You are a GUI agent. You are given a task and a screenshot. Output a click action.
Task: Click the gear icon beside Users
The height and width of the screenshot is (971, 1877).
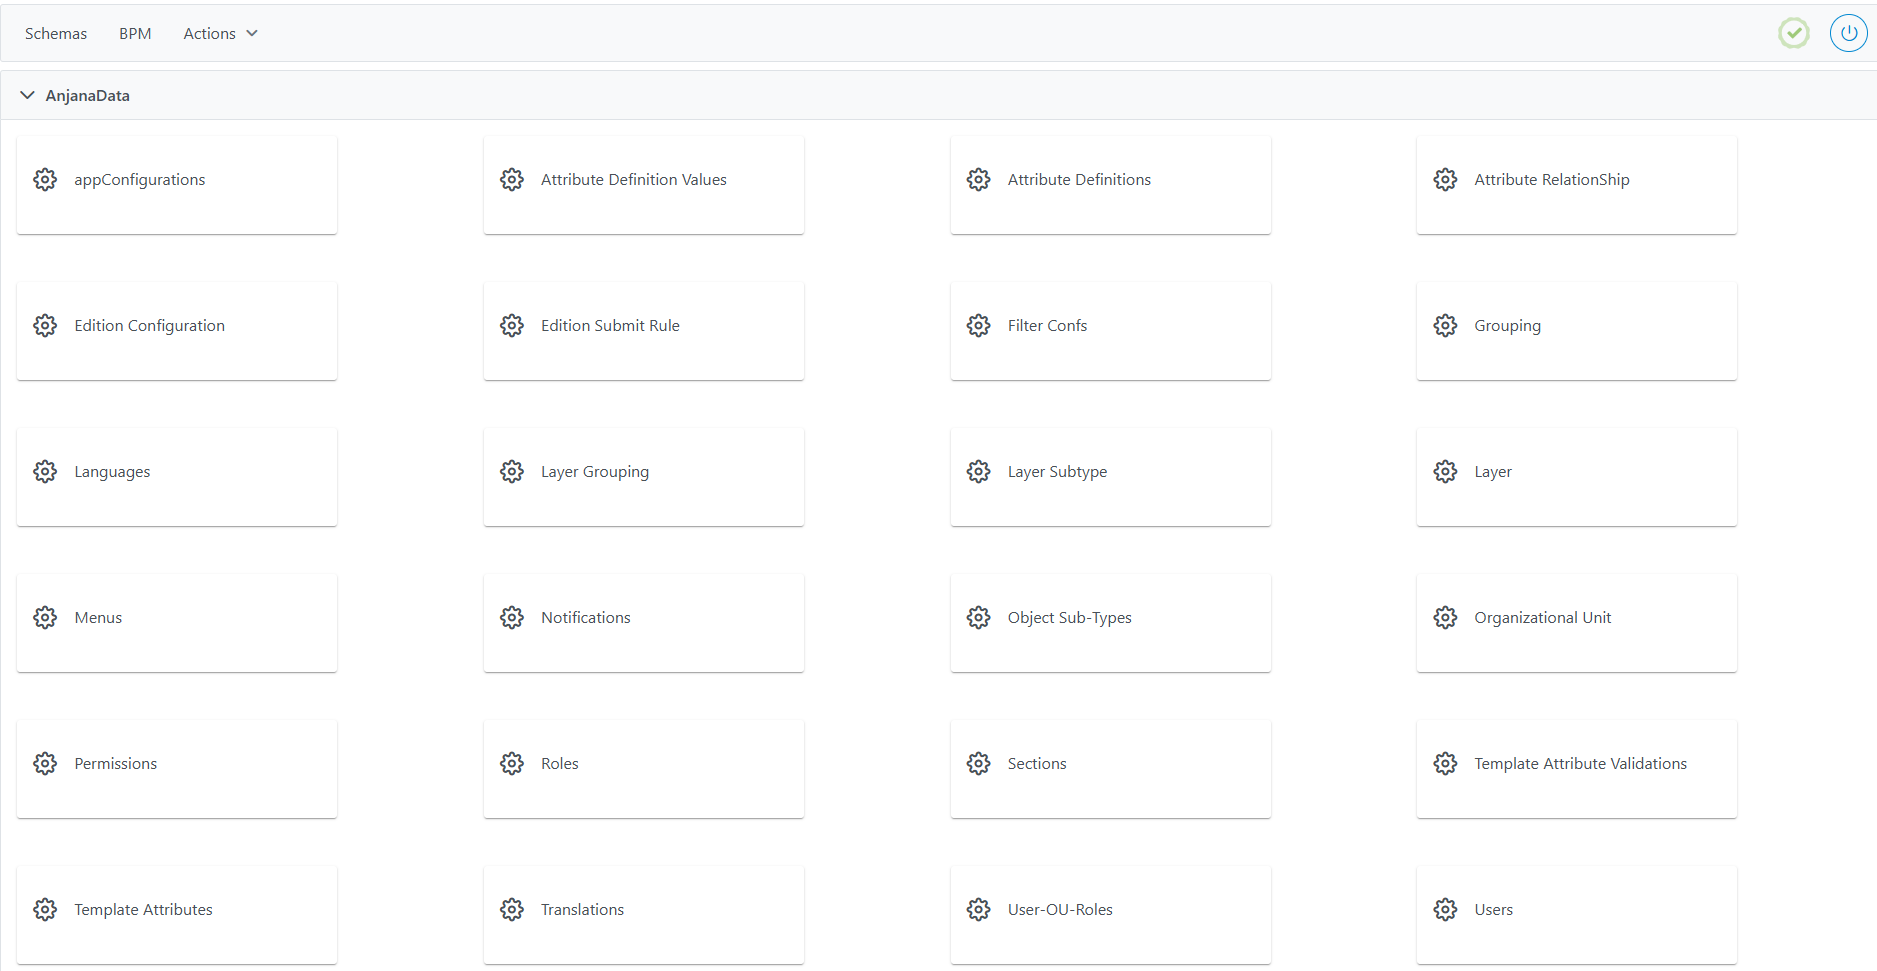pyautogui.click(x=1445, y=910)
